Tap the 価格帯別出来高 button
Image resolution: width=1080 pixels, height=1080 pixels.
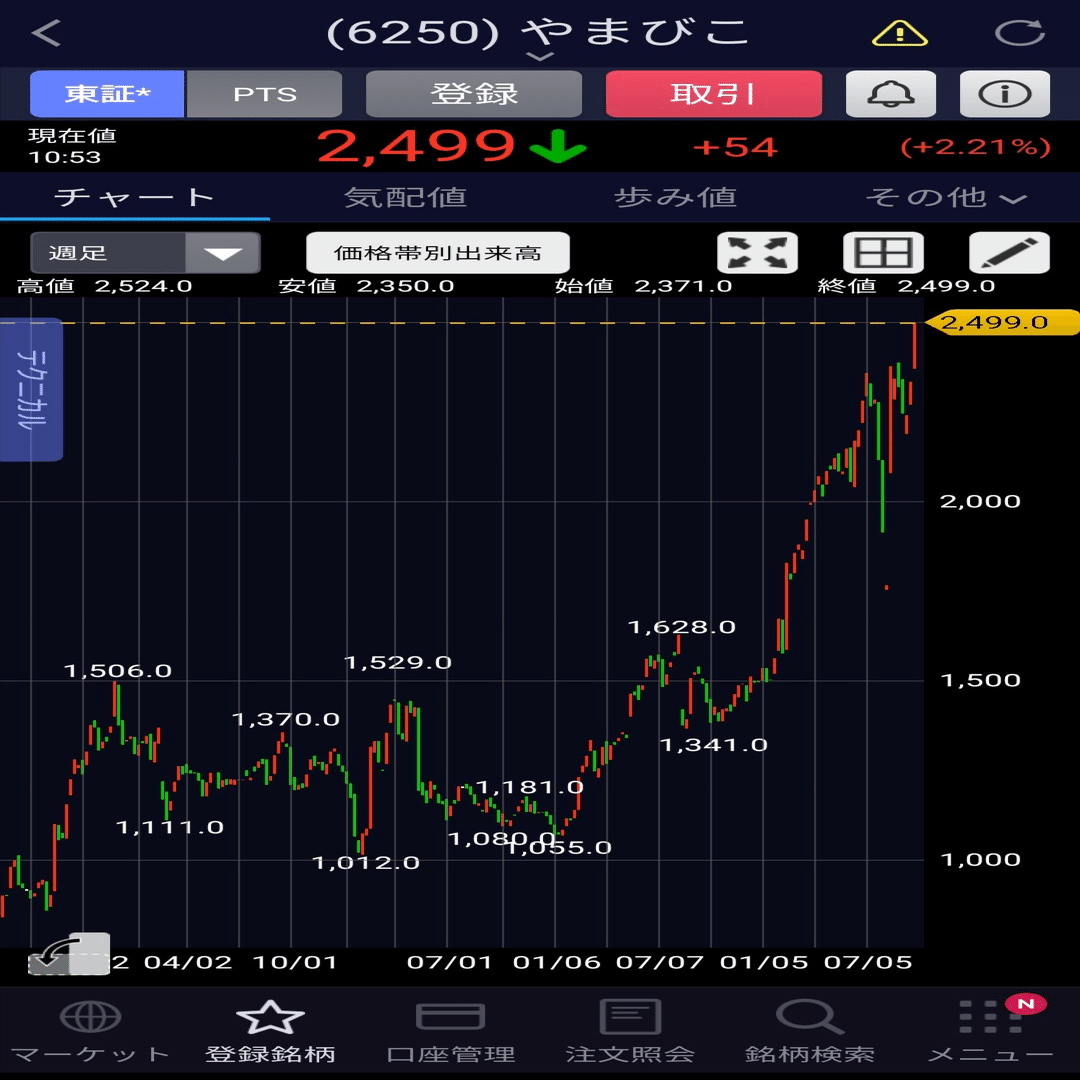coord(437,252)
